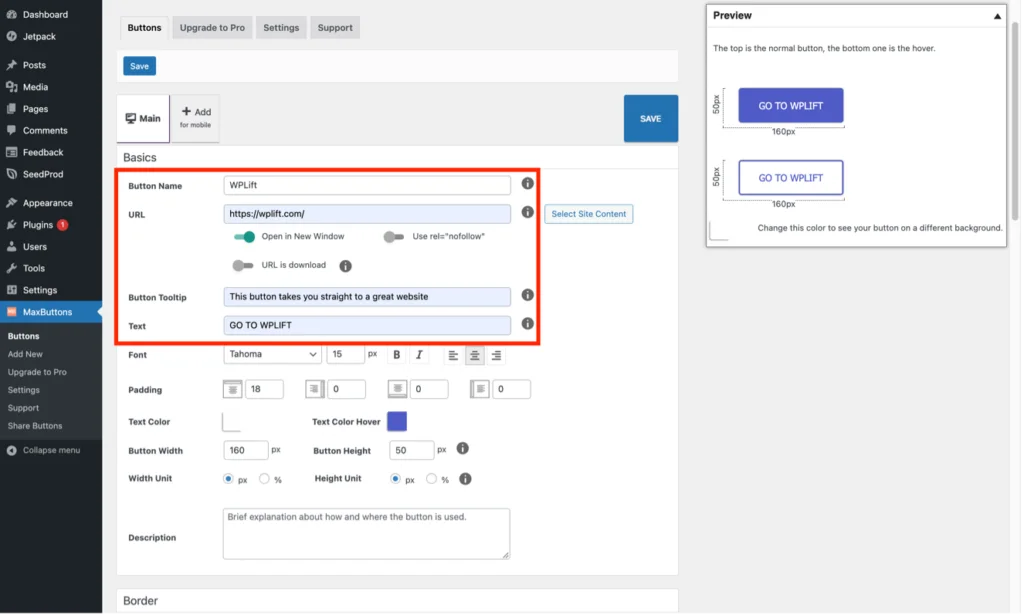Click the Italic font icon

(x=419, y=355)
